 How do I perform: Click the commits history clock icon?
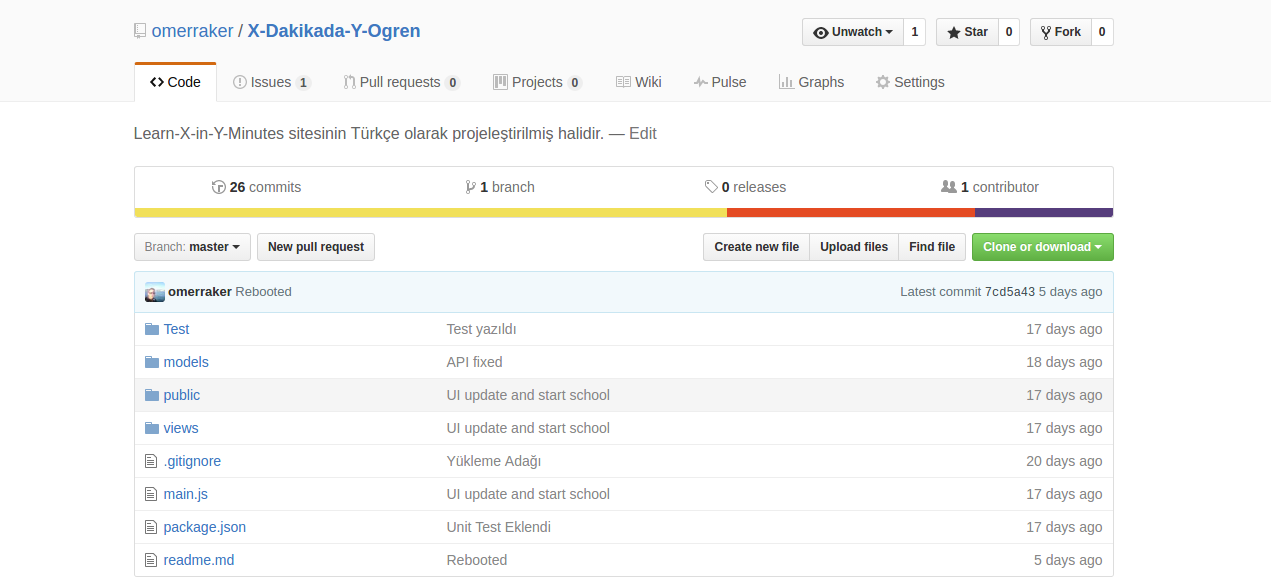coord(219,187)
